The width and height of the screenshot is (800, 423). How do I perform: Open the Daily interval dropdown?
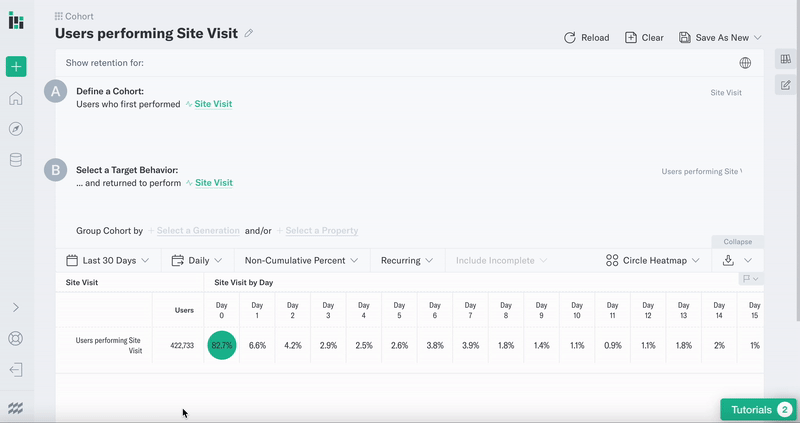197,261
